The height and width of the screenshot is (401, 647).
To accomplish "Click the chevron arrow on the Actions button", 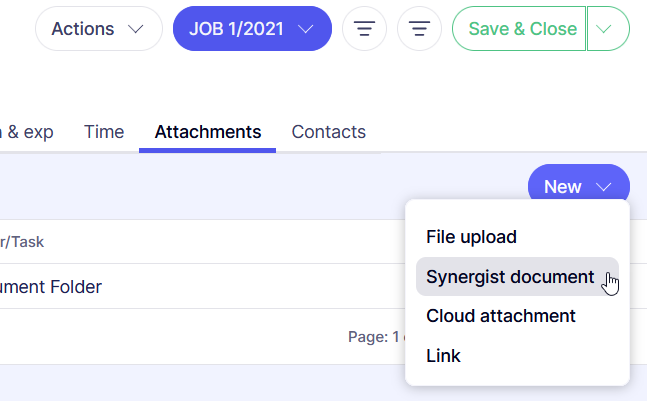I will 136,29.
